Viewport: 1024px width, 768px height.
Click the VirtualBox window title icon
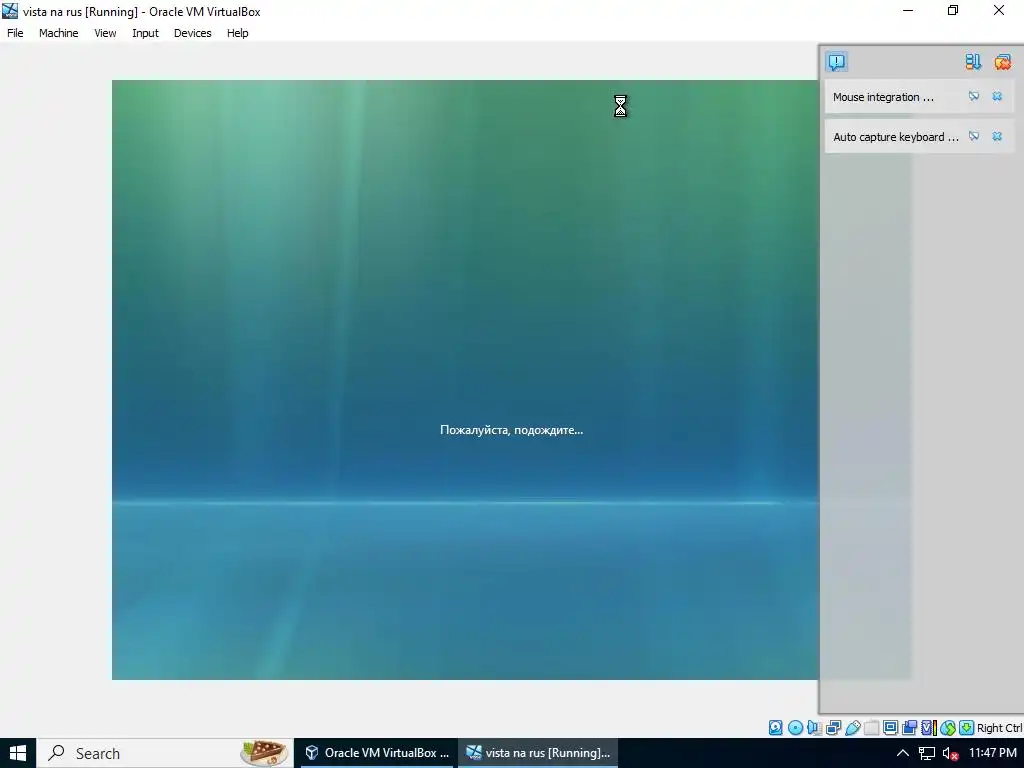click(x=10, y=11)
